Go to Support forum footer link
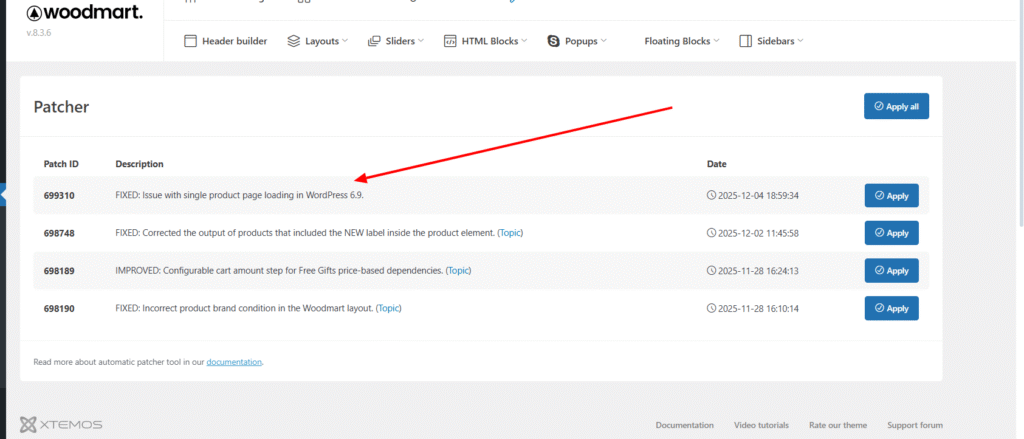 coord(914,425)
